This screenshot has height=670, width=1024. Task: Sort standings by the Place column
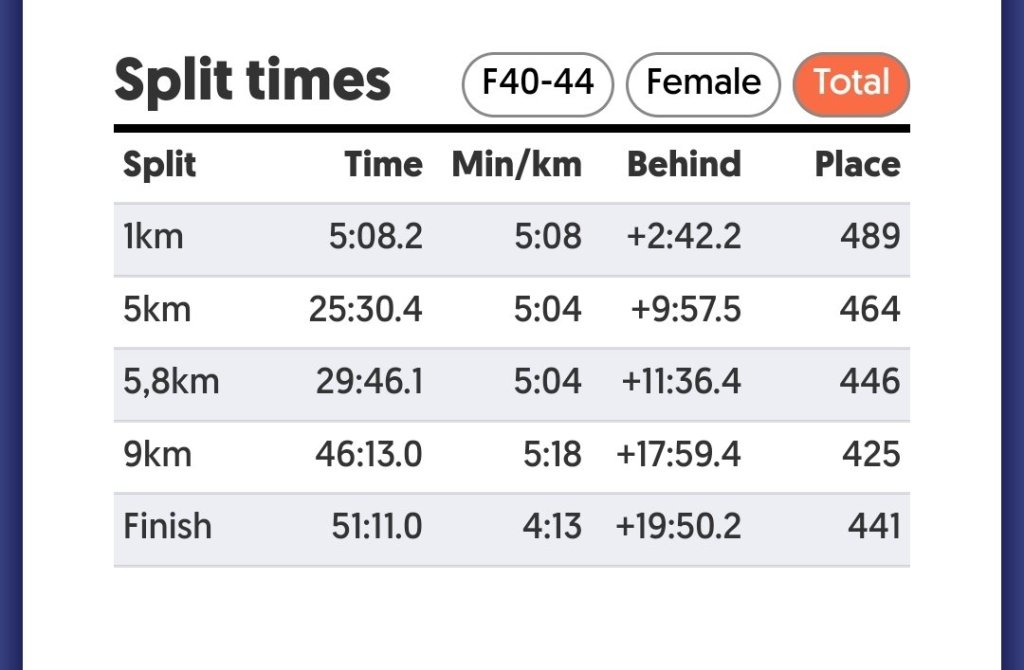(x=858, y=164)
